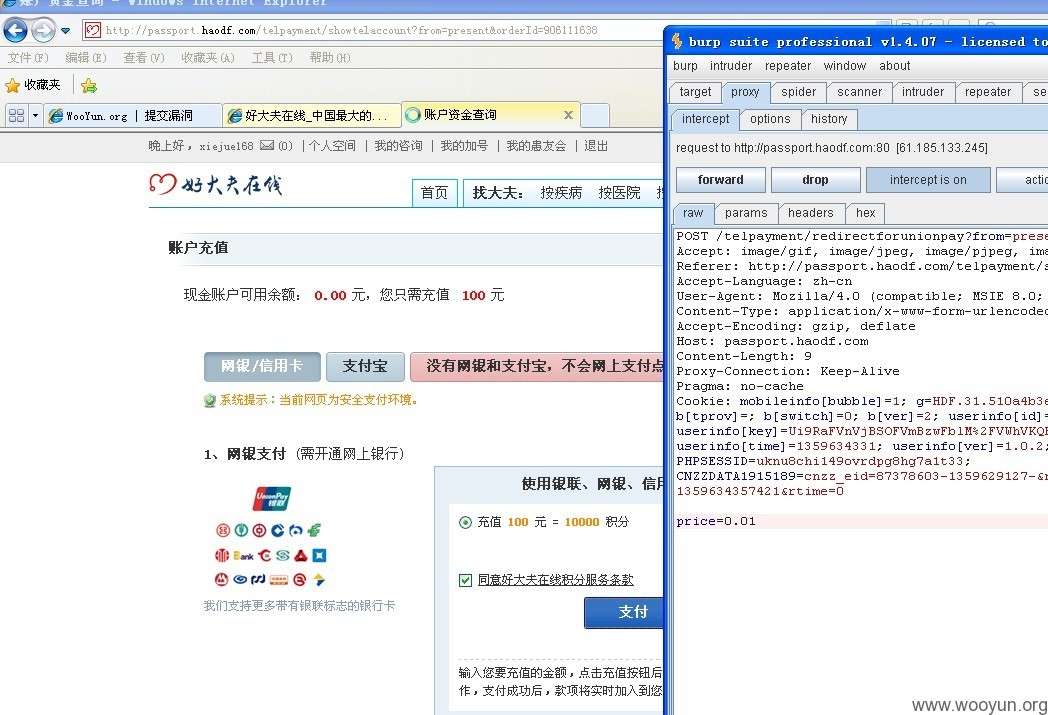The height and width of the screenshot is (715, 1048).
Task: Click the add-to-favorites-bar star icon
Action: pyautogui.click(x=89, y=86)
